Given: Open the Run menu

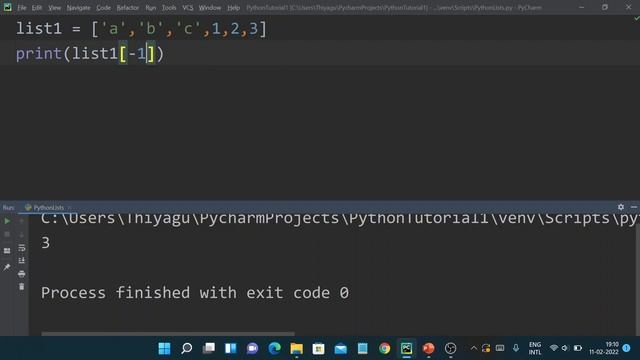Looking at the screenshot, I should (151, 8).
